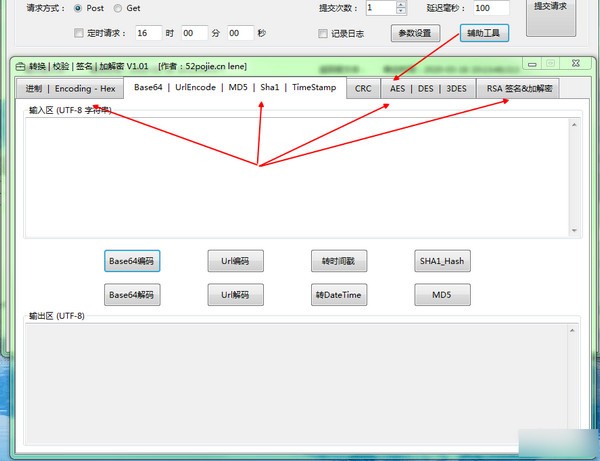
Task: Click input area scrollbar down arrow
Action: pos(574,230)
